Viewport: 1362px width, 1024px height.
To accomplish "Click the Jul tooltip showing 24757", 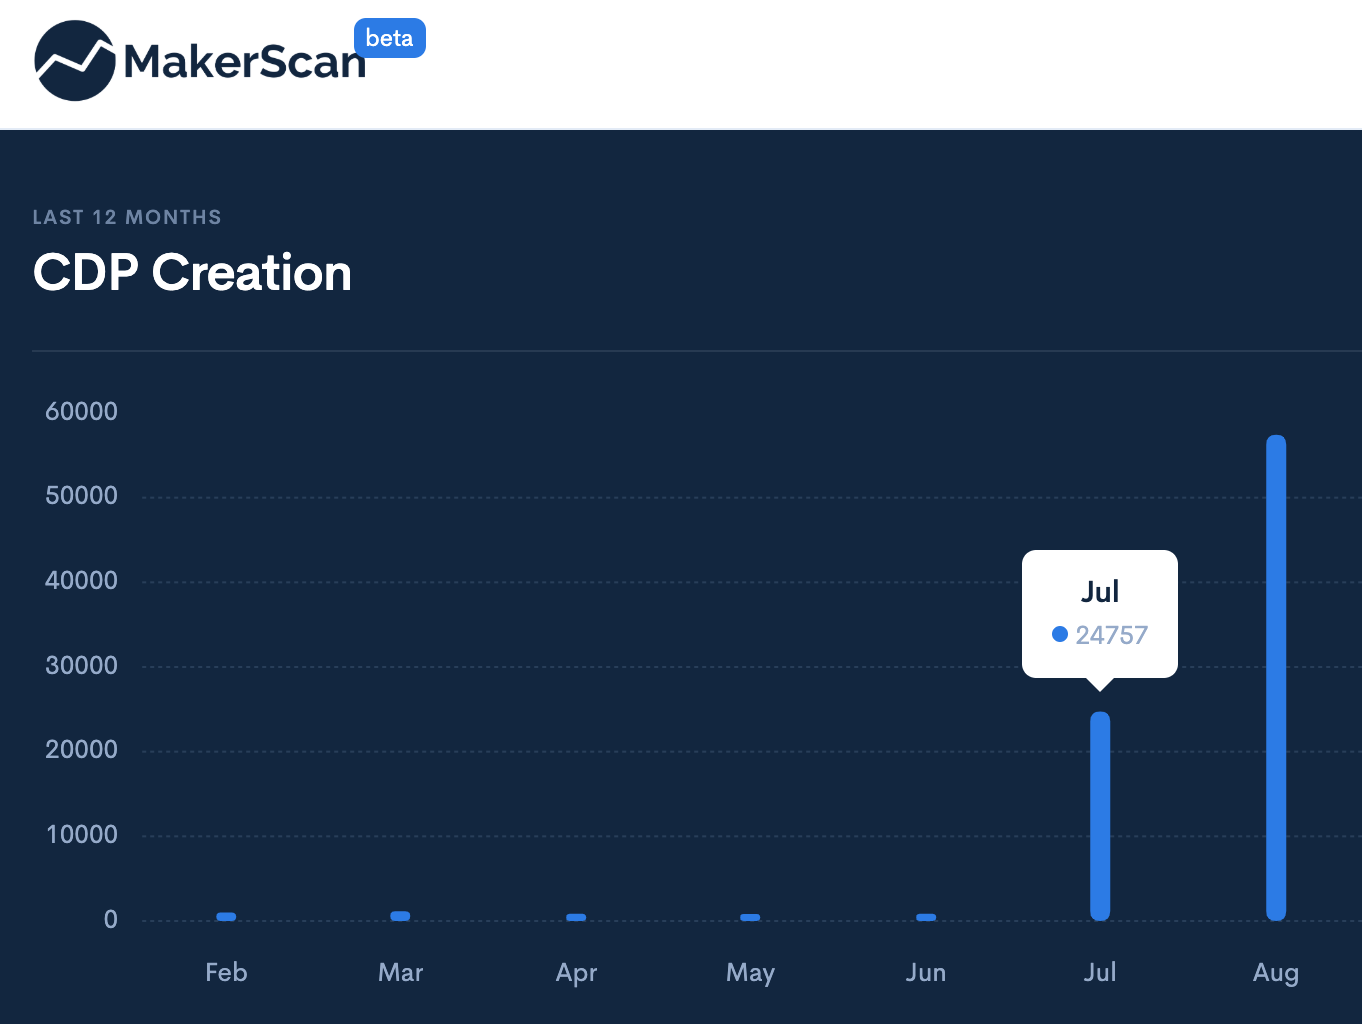I will [x=1100, y=614].
